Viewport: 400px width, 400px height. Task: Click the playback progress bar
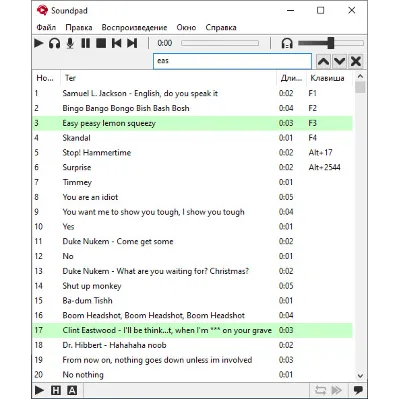tap(220, 43)
